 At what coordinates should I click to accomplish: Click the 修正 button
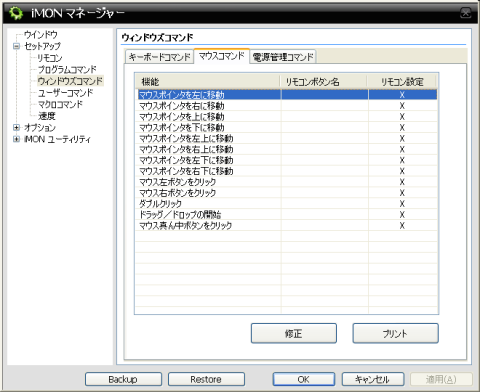(294, 333)
